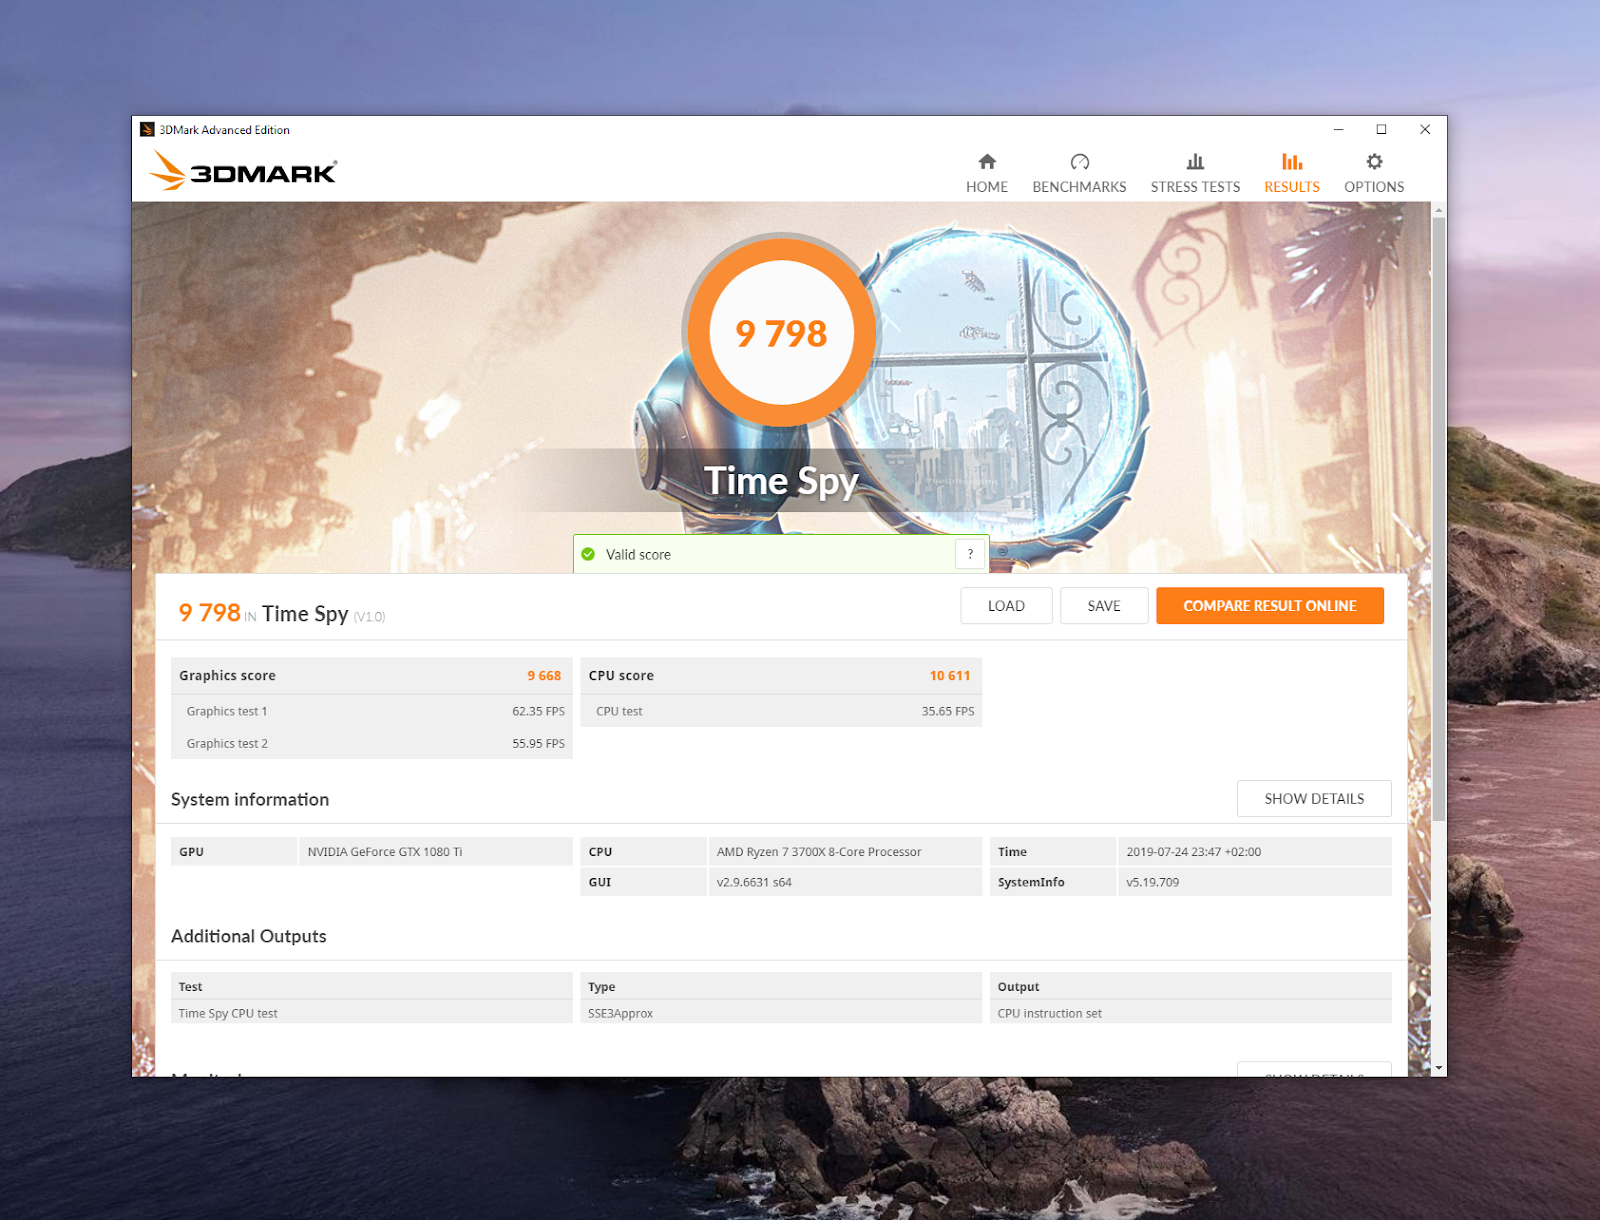Viewport: 1600px width, 1220px height.
Task: Click the Additional Outputs heading
Action: (249, 937)
